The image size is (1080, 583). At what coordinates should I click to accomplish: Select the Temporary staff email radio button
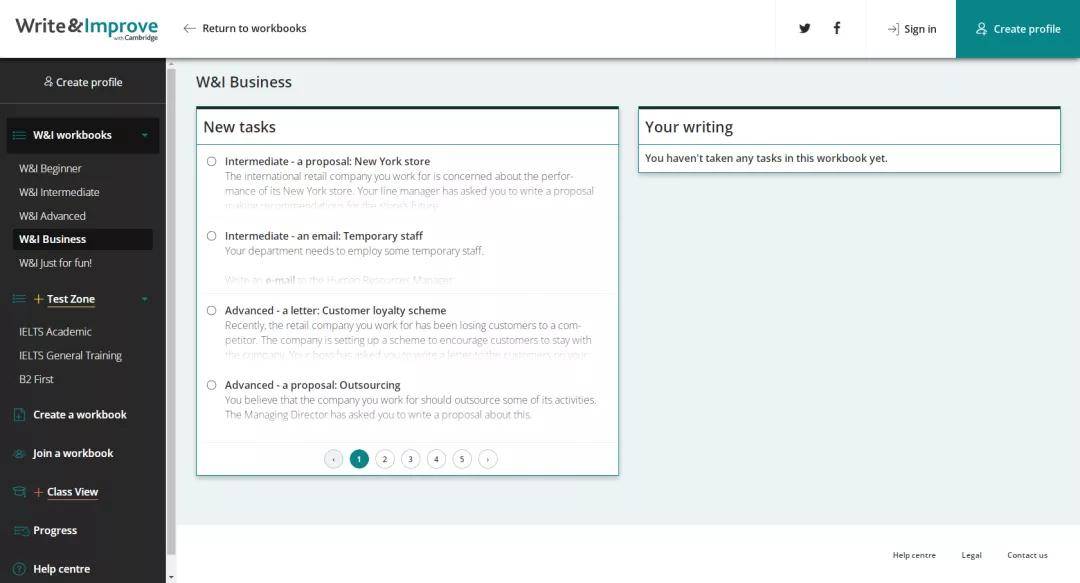click(211, 236)
